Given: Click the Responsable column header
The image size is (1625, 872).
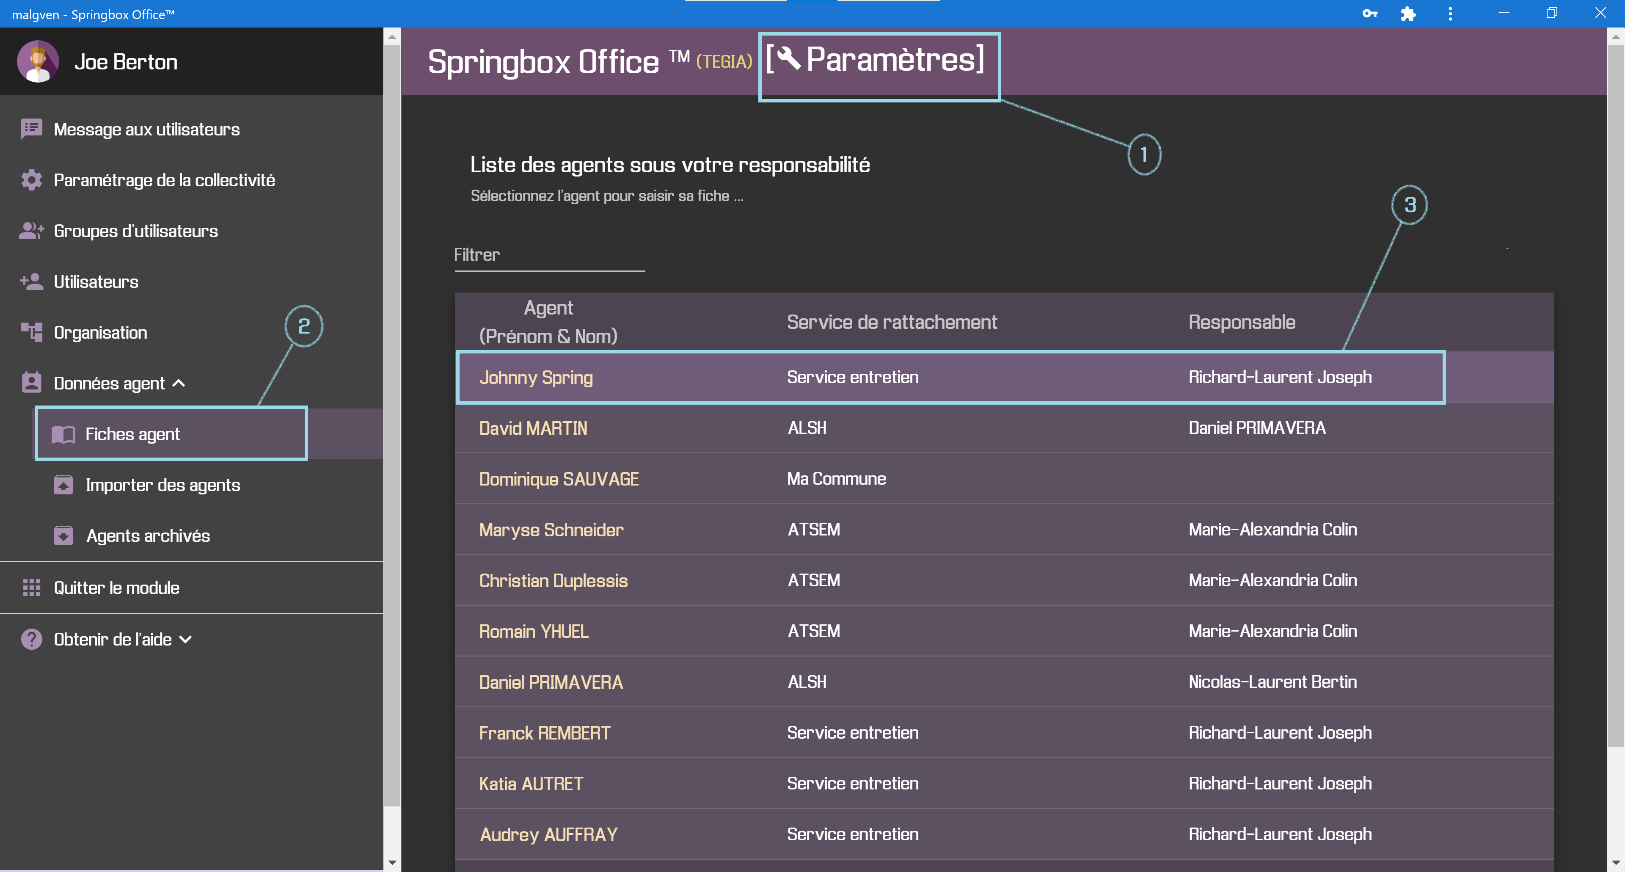Looking at the screenshot, I should pyautogui.click(x=1242, y=322).
